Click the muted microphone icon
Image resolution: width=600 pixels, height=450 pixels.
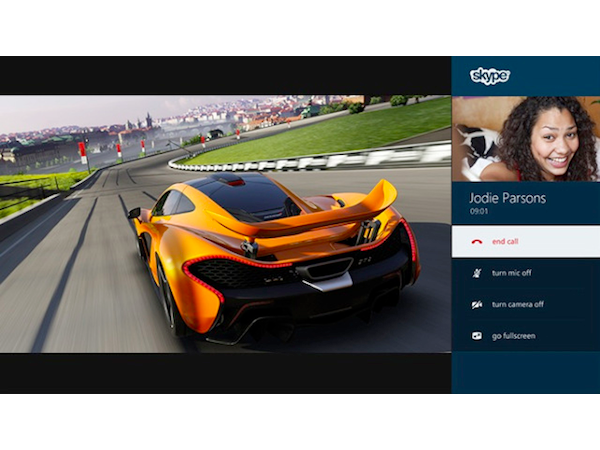tap(476, 273)
